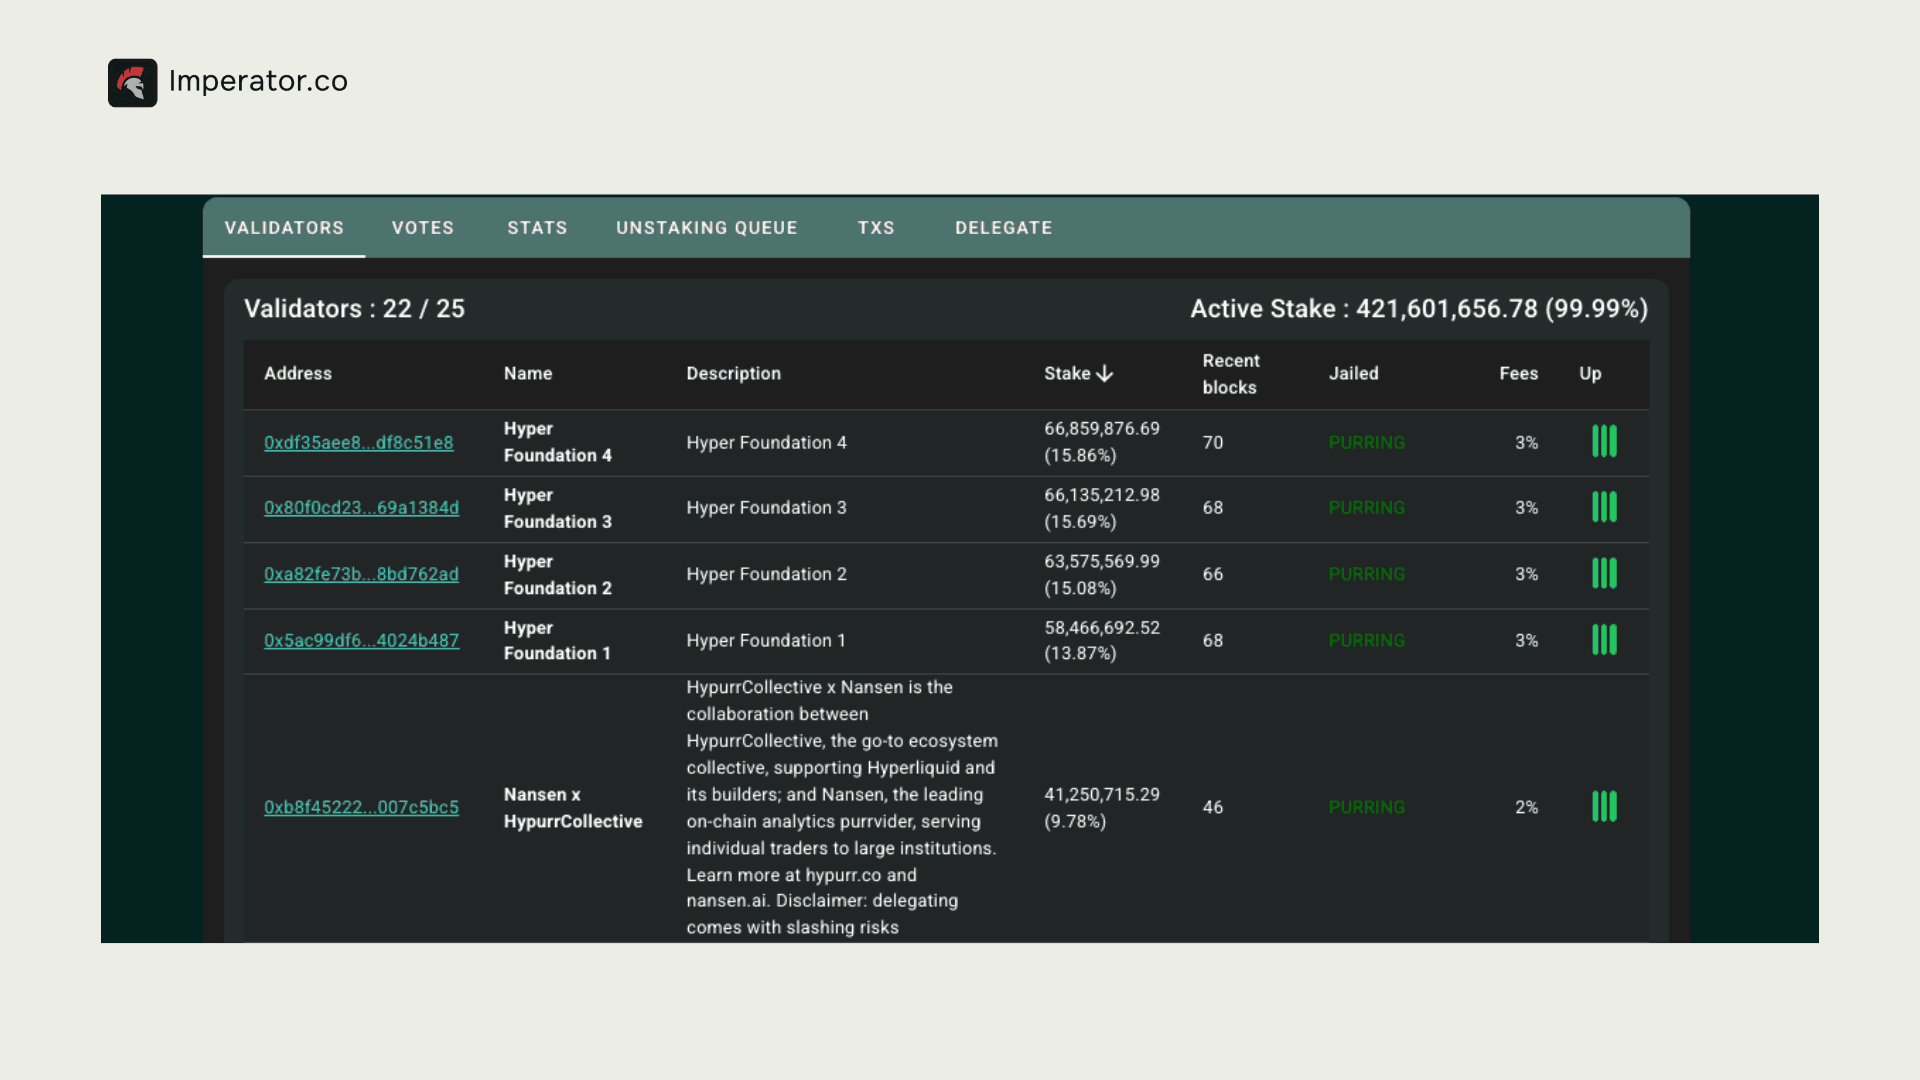Click recent blocks value 46
This screenshot has width=1920, height=1080.
click(1213, 807)
